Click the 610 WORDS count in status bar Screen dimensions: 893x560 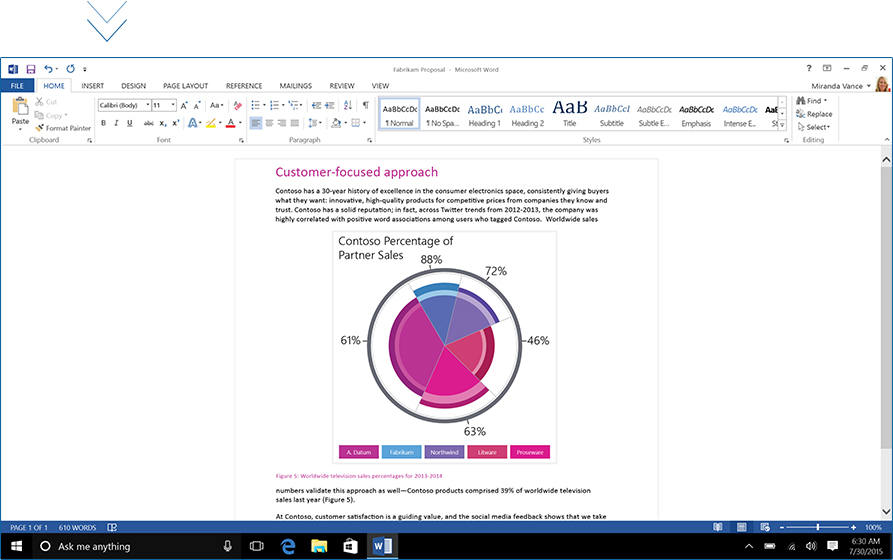pyautogui.click(x=77, y=528)
